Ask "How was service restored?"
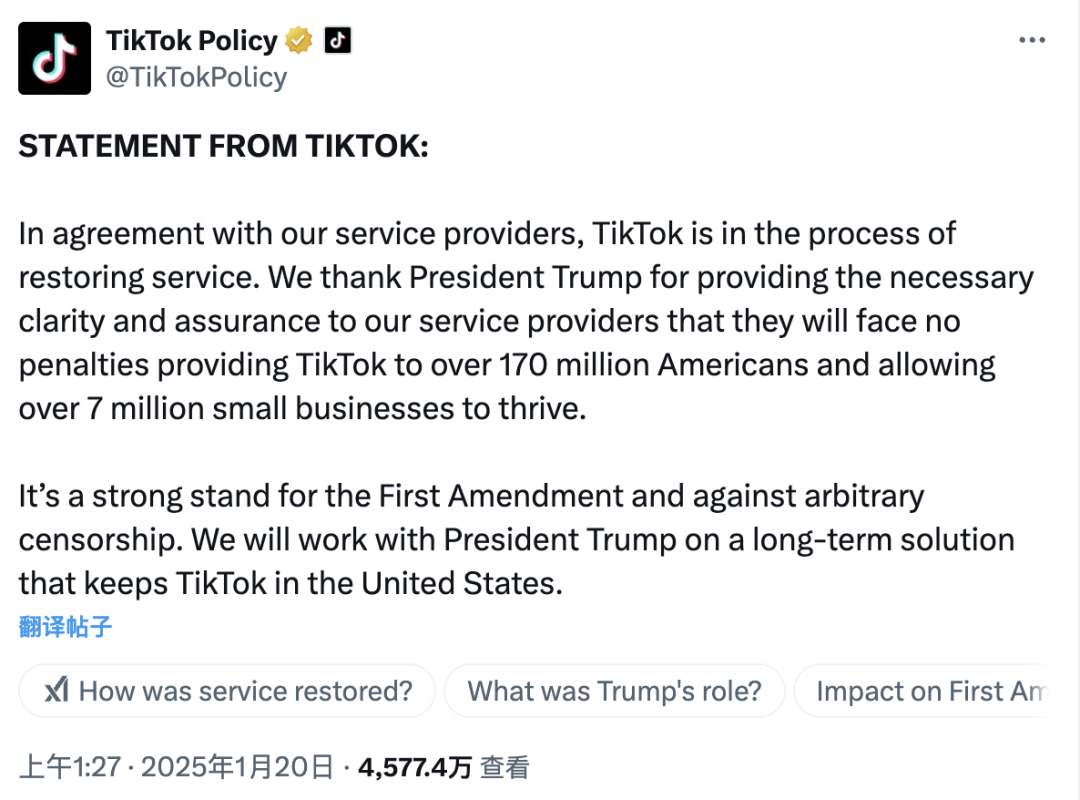 [x=227, y=690]
